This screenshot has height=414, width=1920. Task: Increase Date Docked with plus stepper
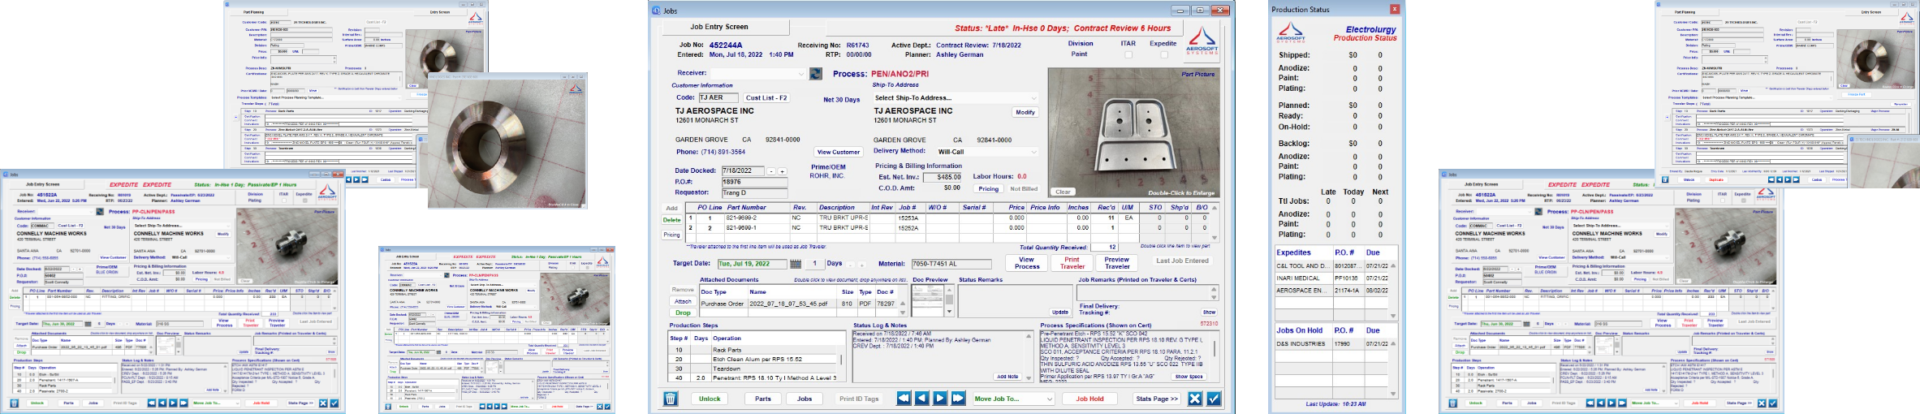[782, 171]
